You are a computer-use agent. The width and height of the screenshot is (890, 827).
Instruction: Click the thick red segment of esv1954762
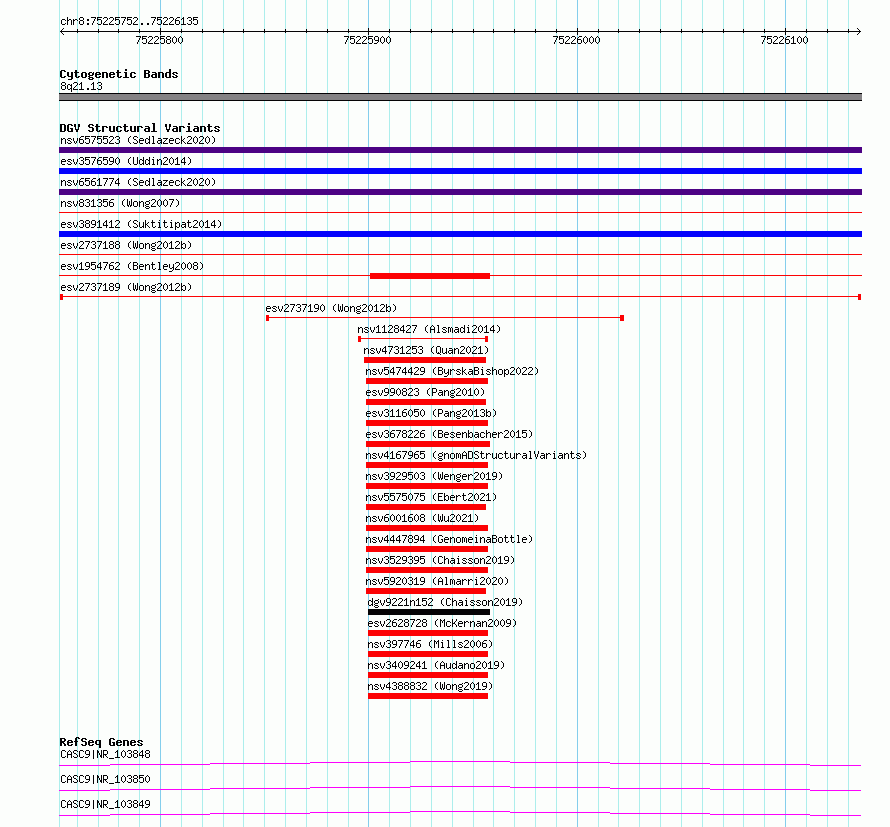tap(430, 276)
